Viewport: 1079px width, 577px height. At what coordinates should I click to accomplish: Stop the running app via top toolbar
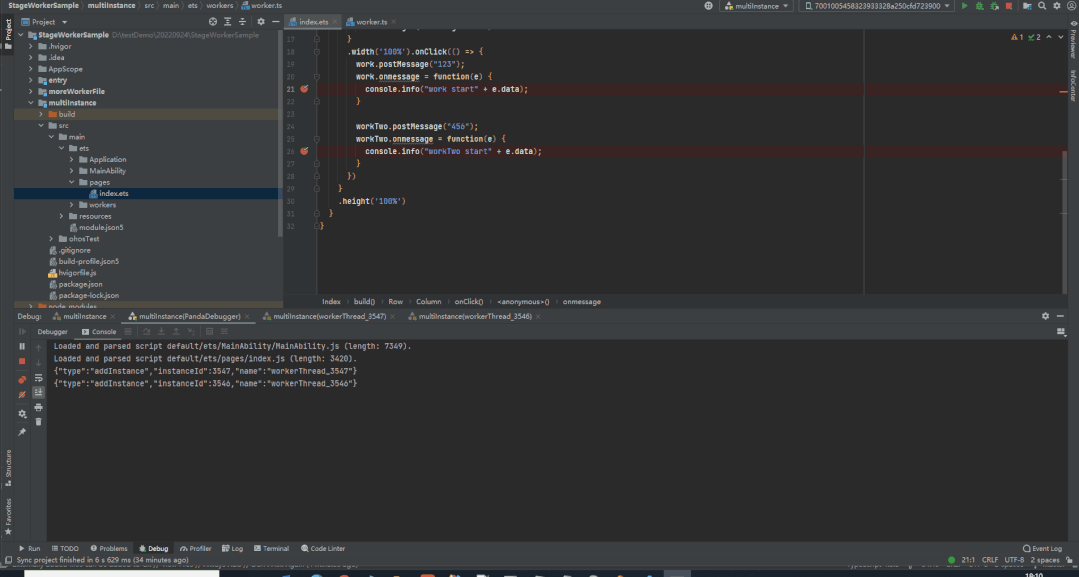1009,6
